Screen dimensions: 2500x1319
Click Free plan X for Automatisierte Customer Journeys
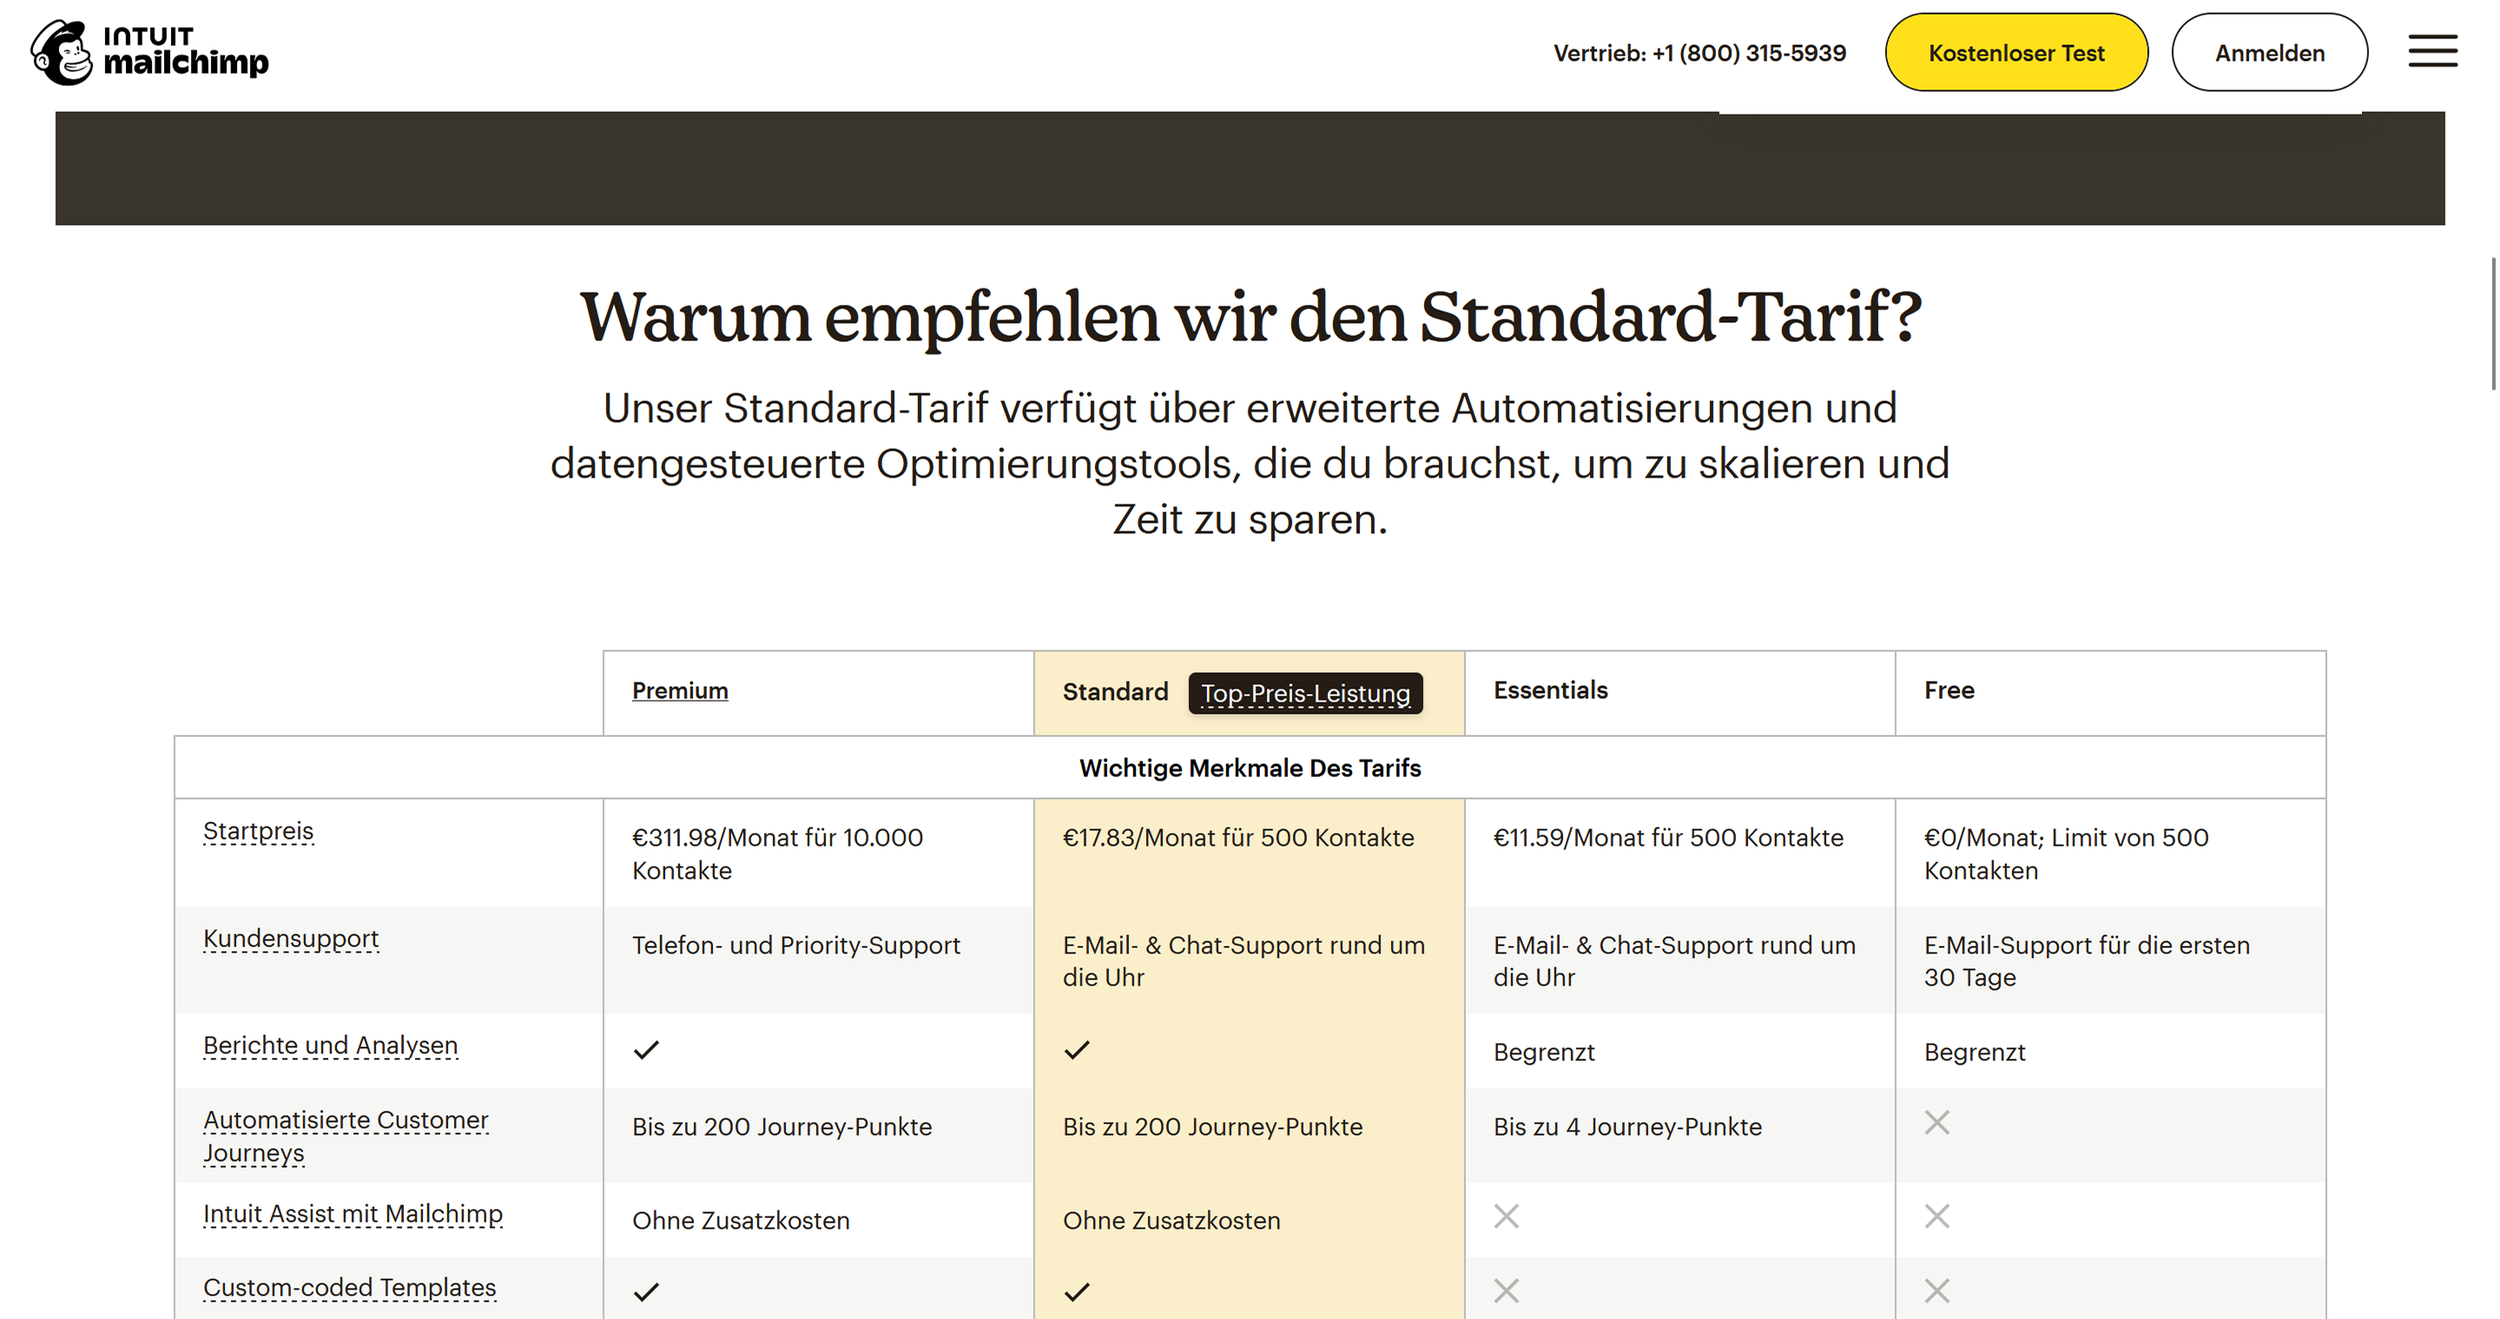(1937, 1123)
